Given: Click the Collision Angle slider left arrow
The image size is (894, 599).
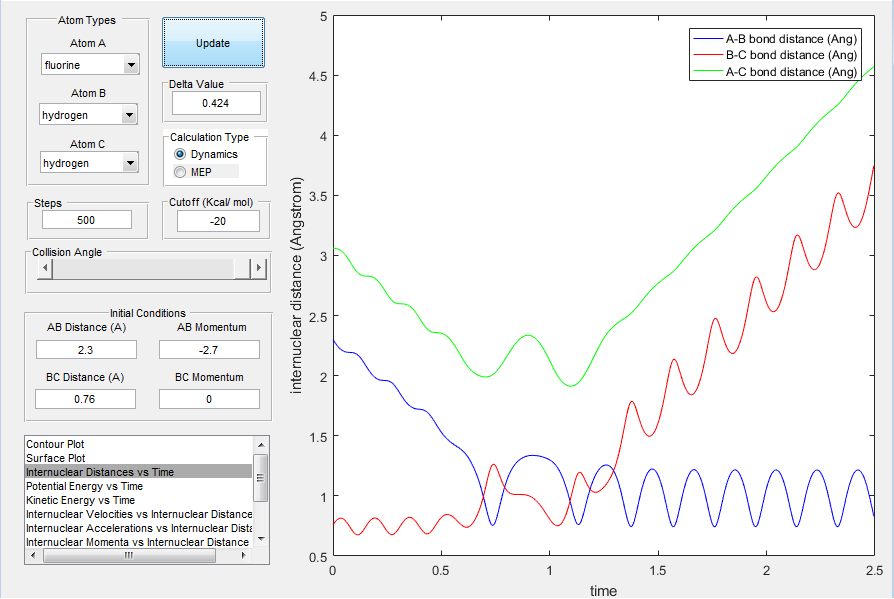Looking at the screenshot, I should click(x=44, y=267).
